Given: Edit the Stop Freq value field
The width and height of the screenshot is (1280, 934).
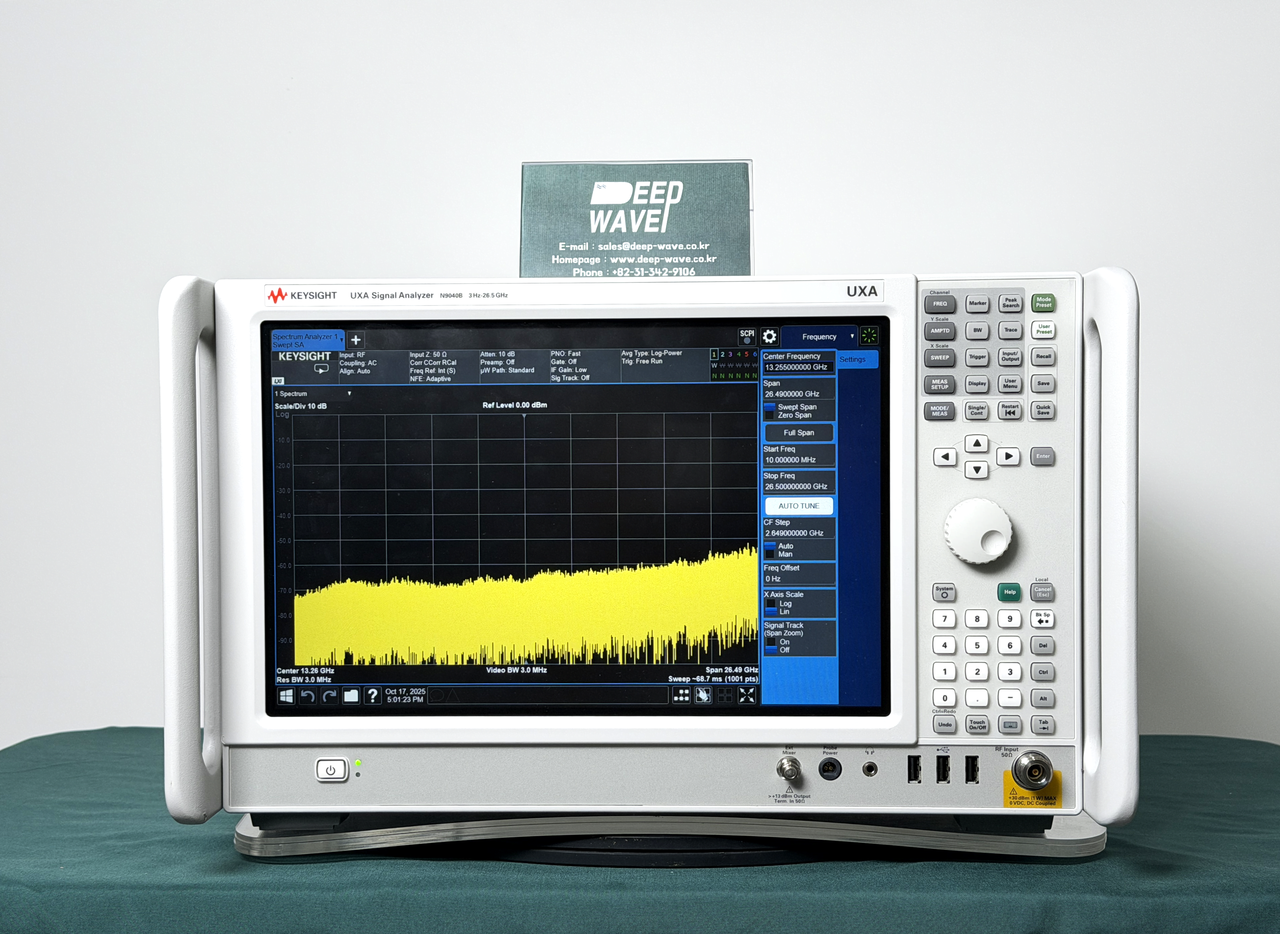Looking at the screenshot, I should [799, 487].
